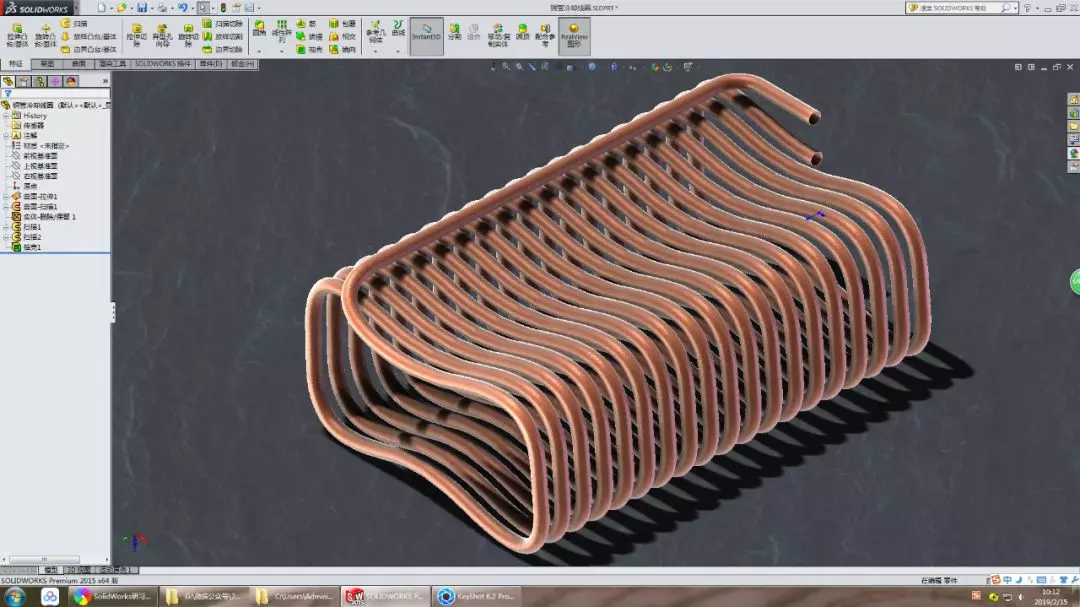1080x607 pixels.
Task: Select the Mirror tool icon
Action: (334, 50)
